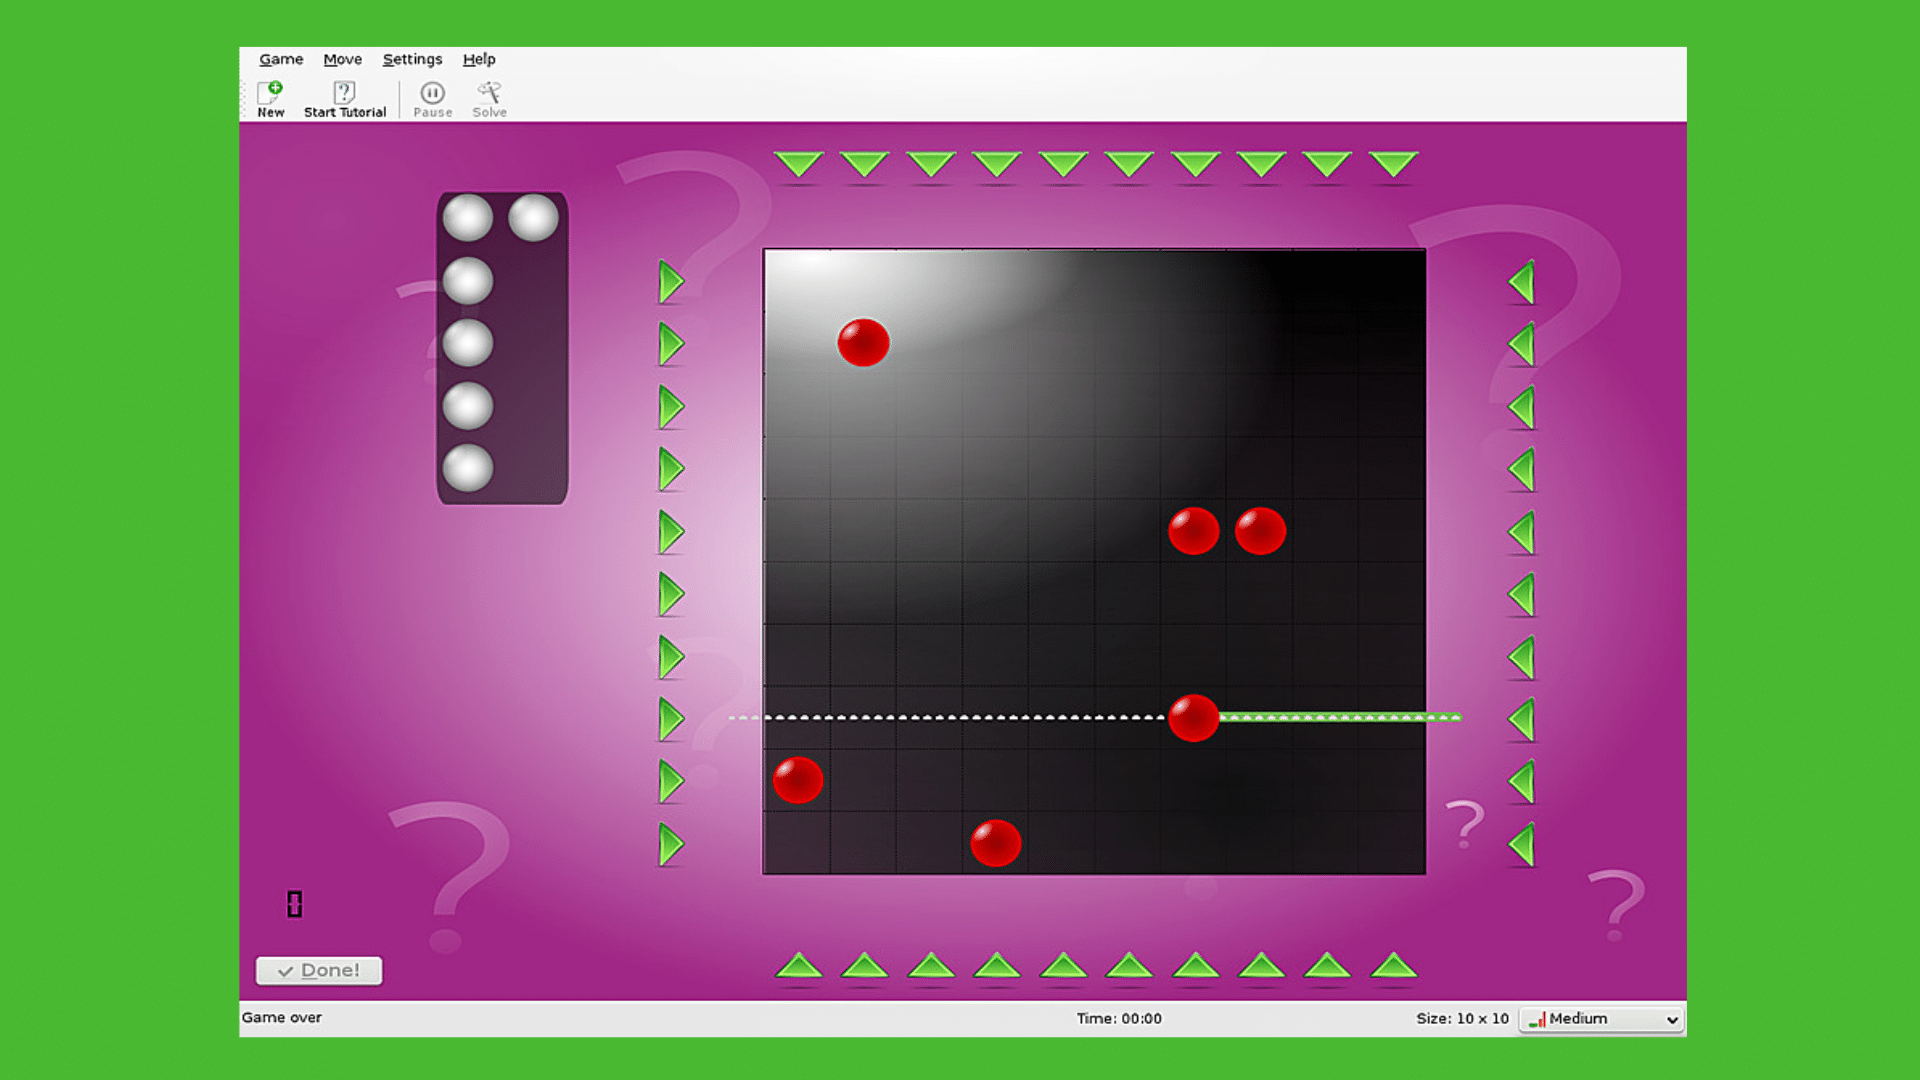This screenshot has height=1080, width=1920.
Task: Pick the bottom white ball in tray
Action: (x=468, y=468)
